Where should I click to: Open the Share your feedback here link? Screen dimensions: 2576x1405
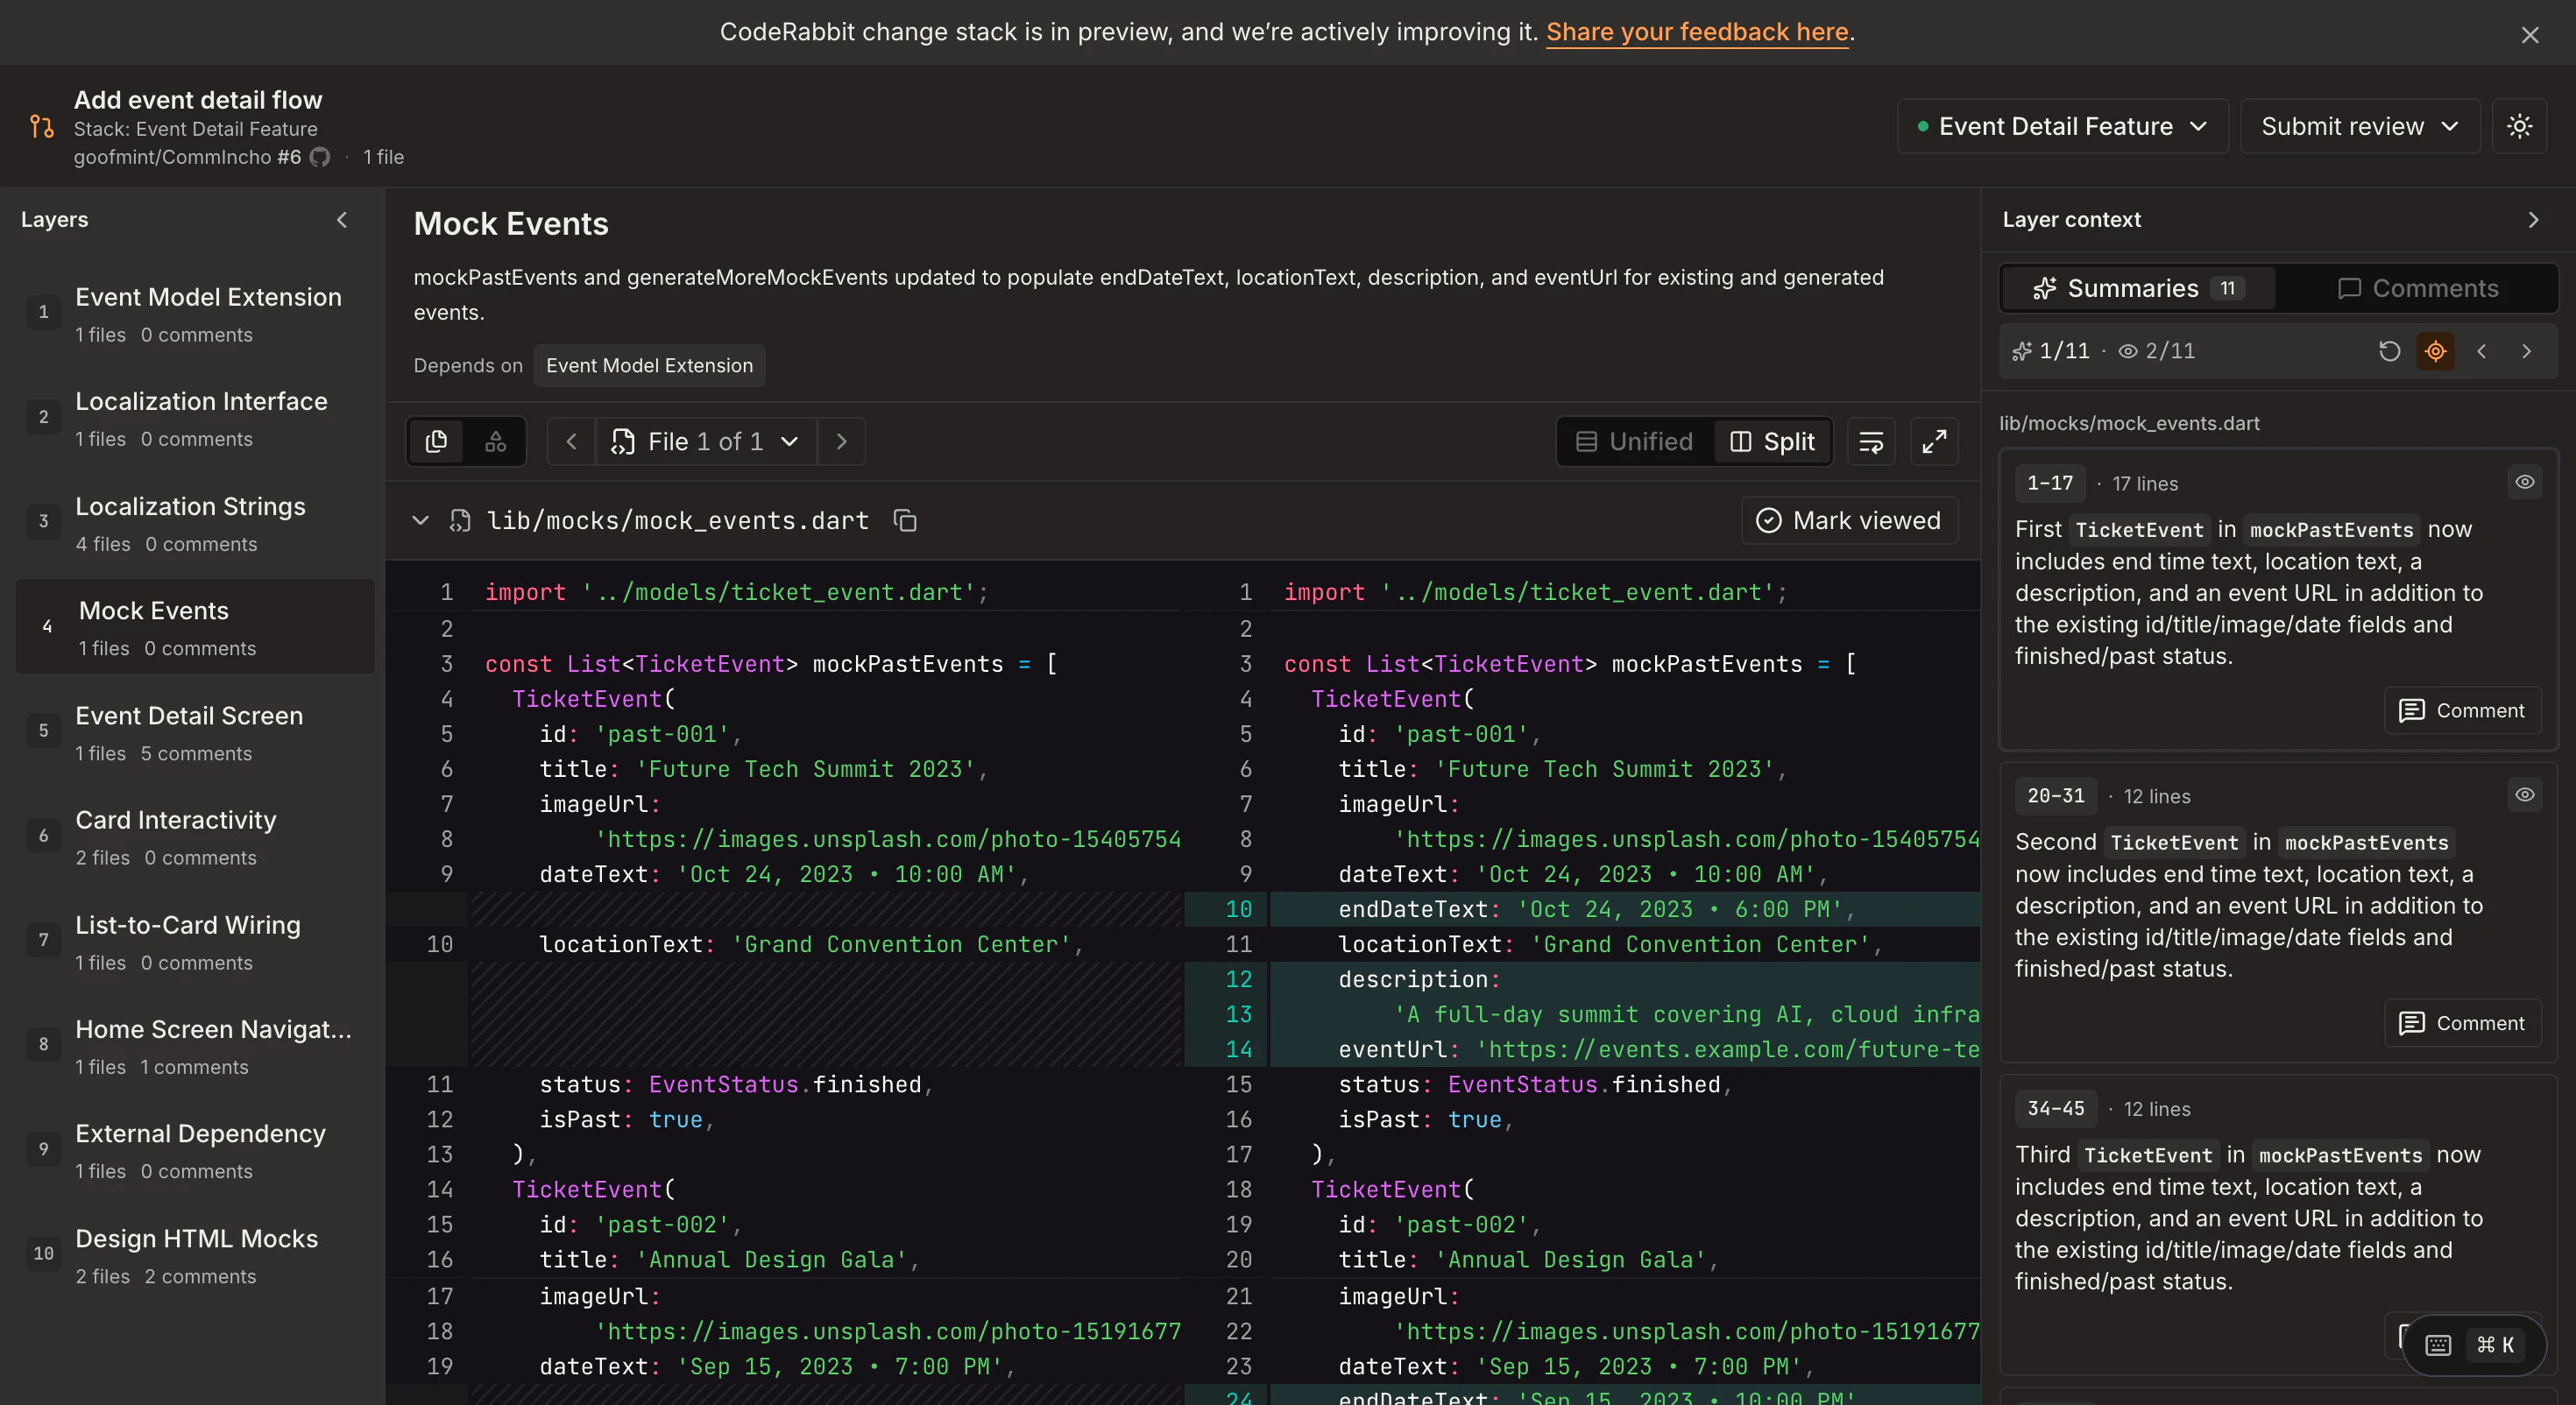click(1696, 32)
